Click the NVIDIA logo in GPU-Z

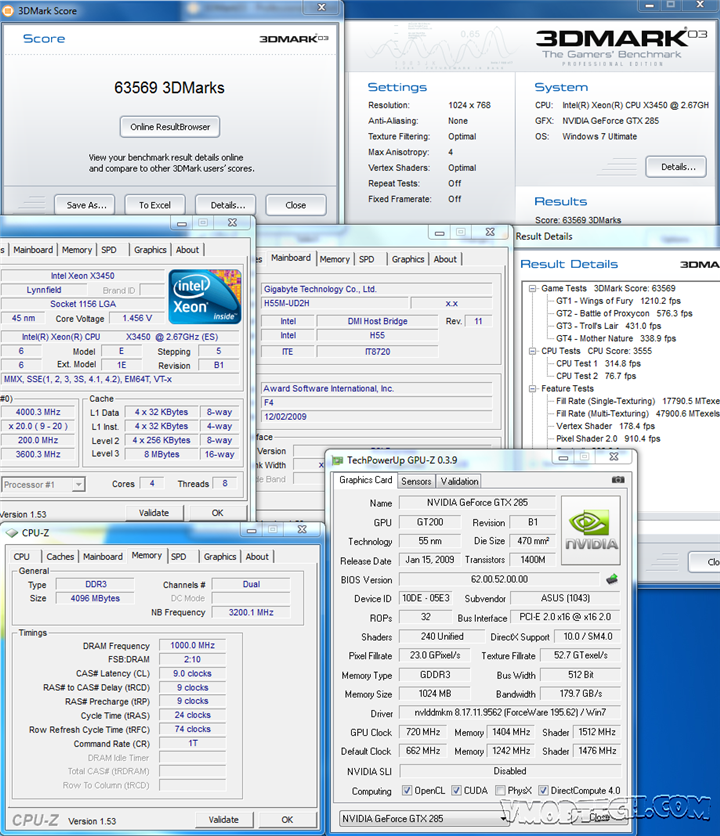591,530
